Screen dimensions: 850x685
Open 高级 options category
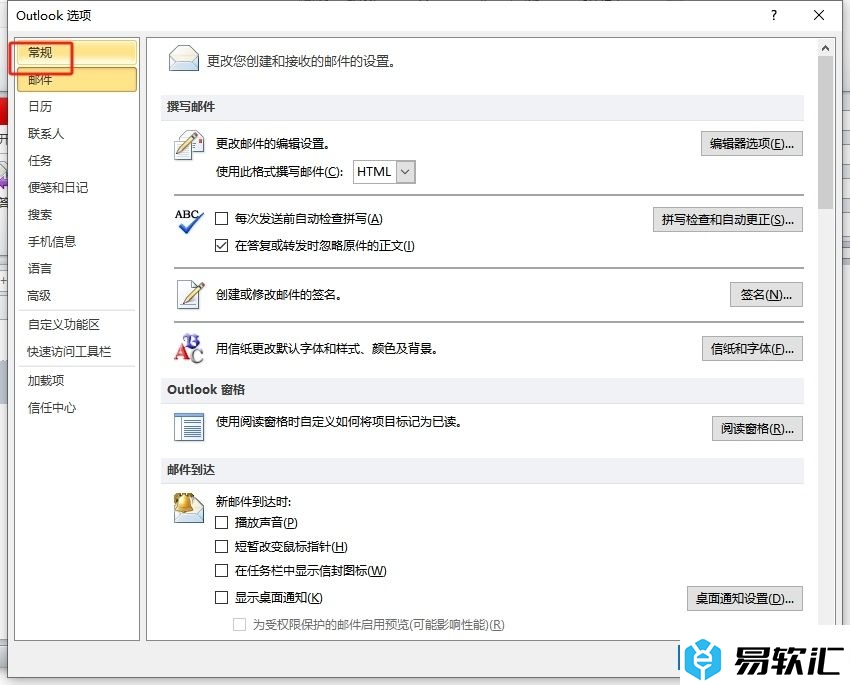(76, 295)
